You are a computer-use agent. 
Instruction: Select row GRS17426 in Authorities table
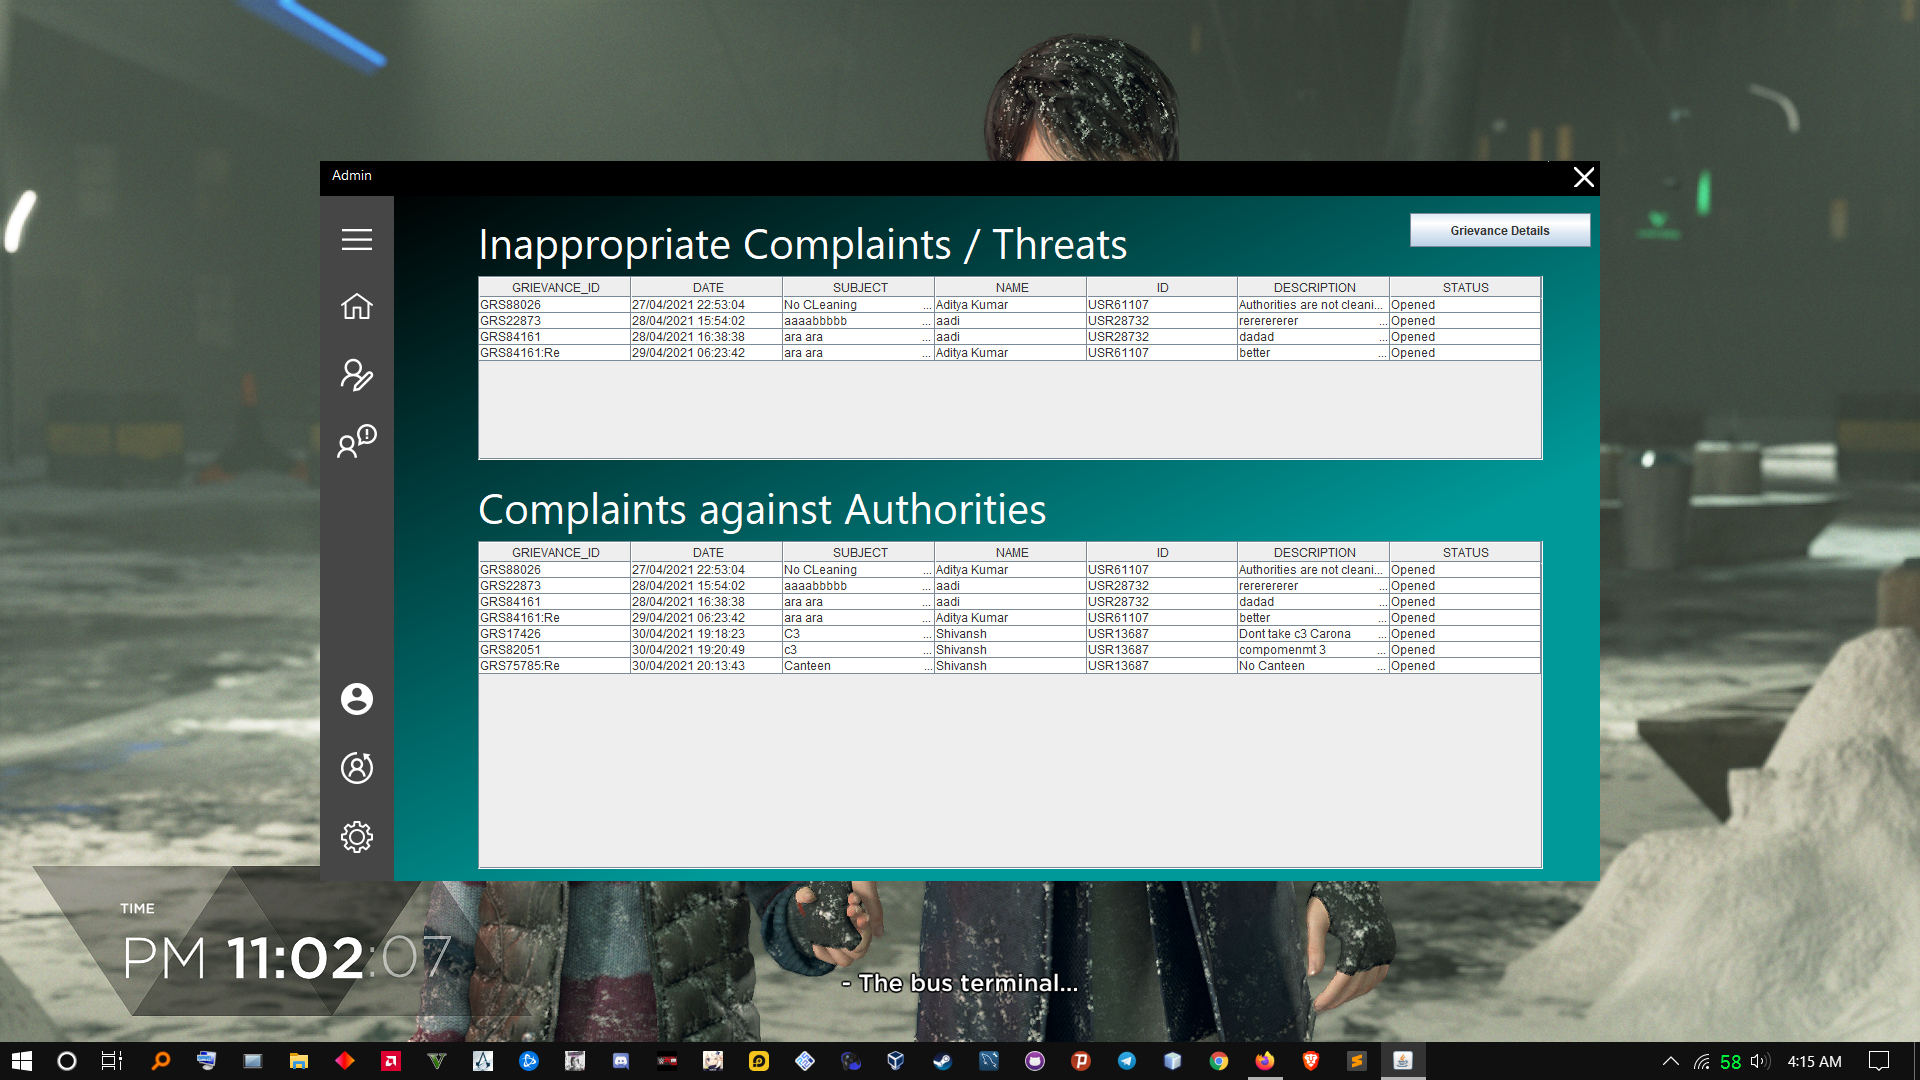pos(555,634)
